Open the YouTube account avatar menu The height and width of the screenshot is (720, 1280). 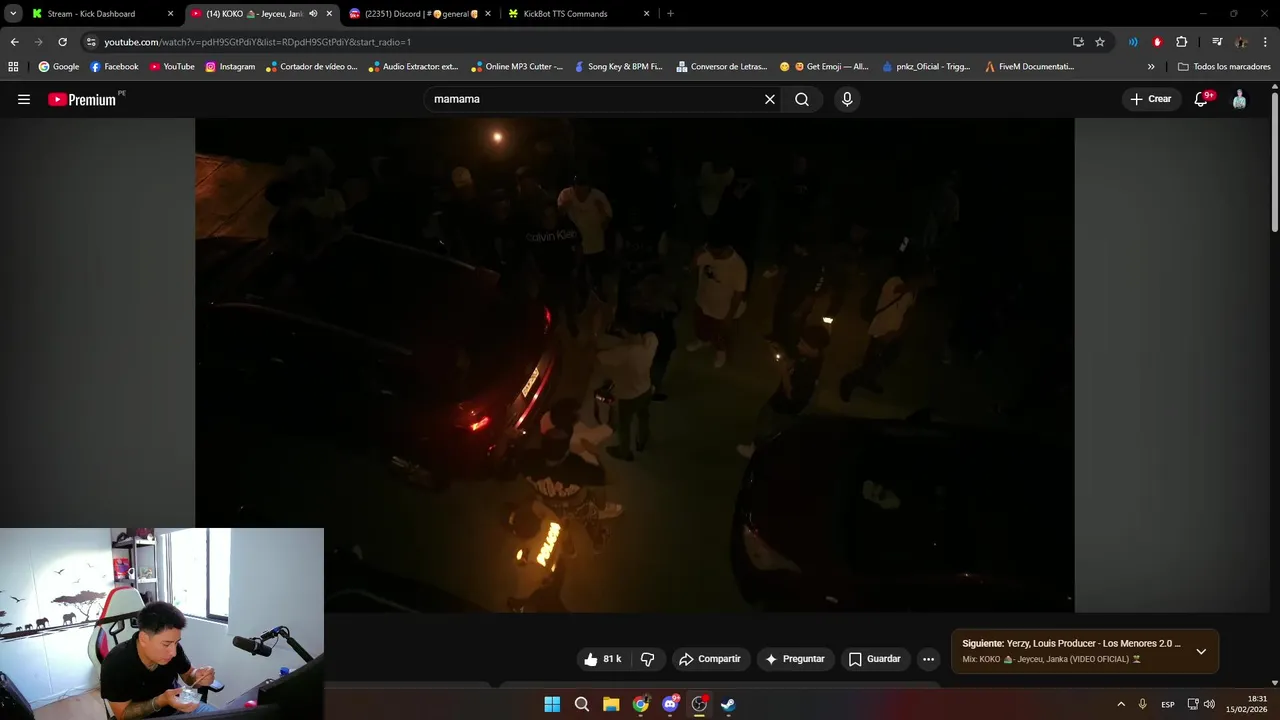click(1240, 99)
